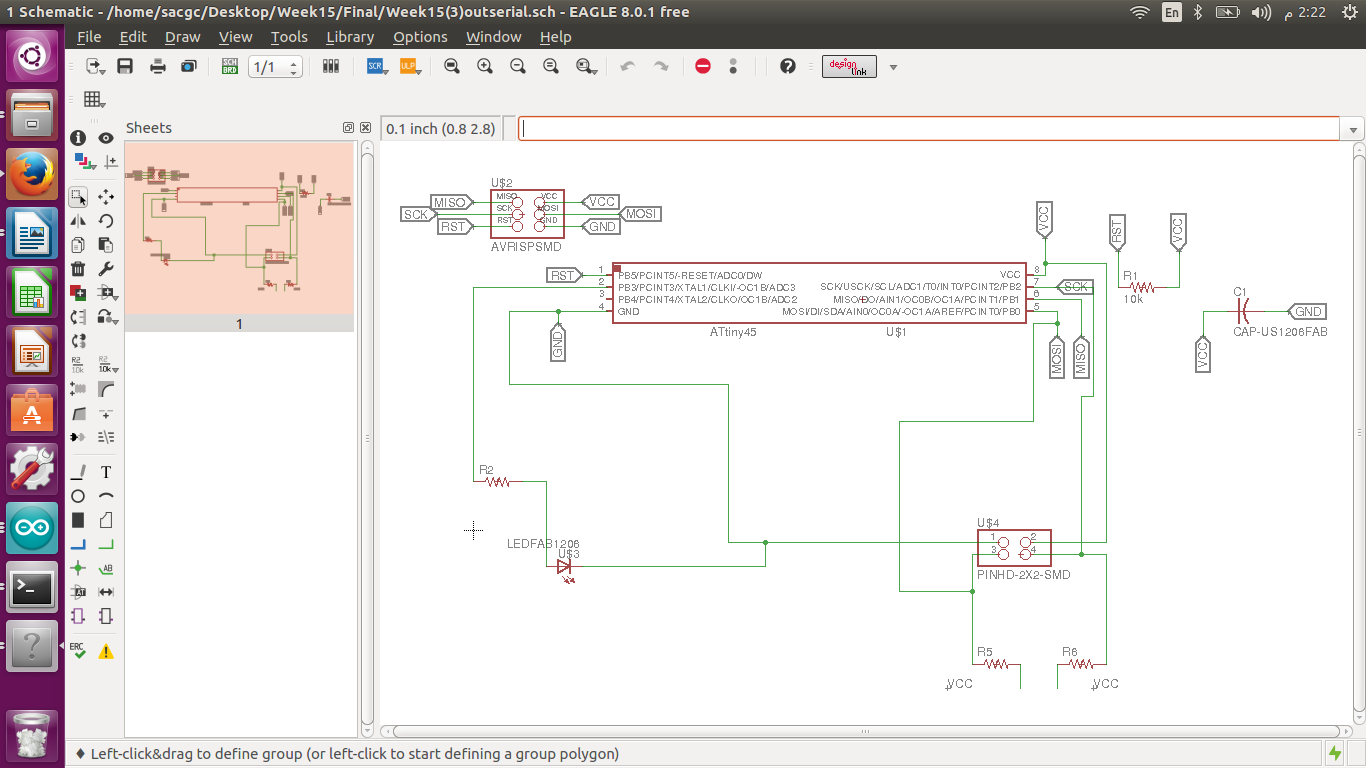Open the Tools menu
Image resolution: width=1366 pixels, height=768 pixels.
click(289, 37)
